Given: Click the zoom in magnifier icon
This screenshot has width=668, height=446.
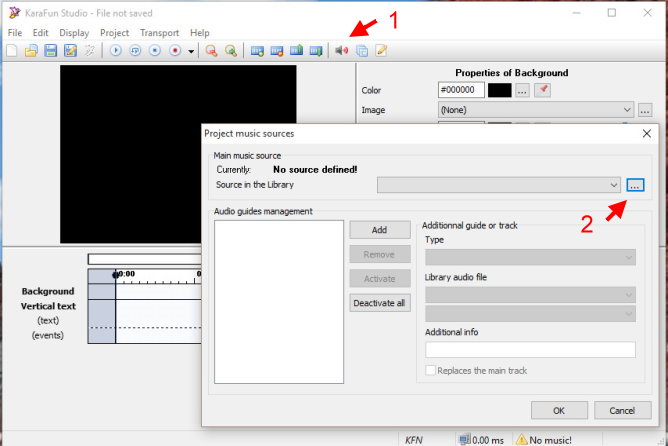Looking at the screenshot, I should tap(212, 51).
